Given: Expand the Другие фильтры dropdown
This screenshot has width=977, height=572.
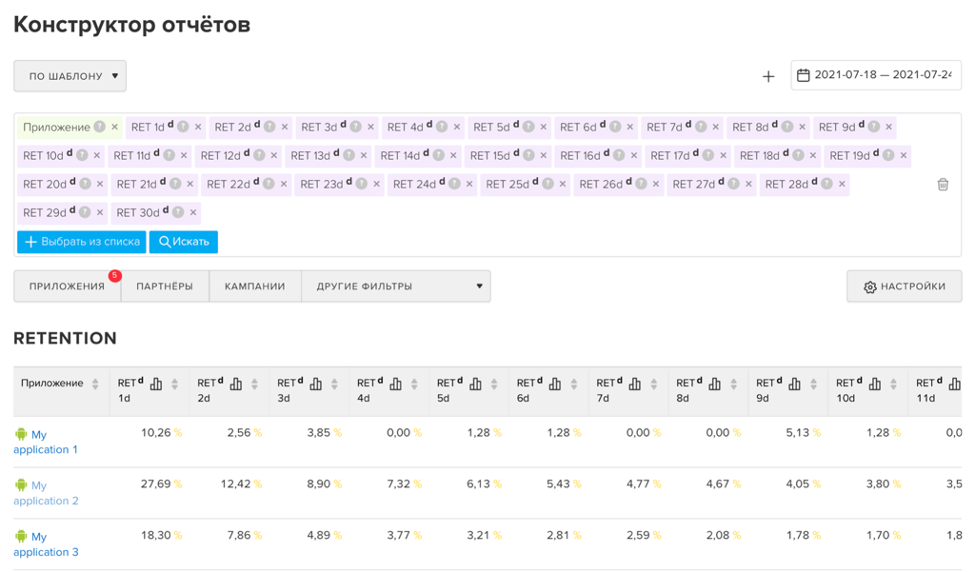Looking at the screenshot, I should coord(396,286).
